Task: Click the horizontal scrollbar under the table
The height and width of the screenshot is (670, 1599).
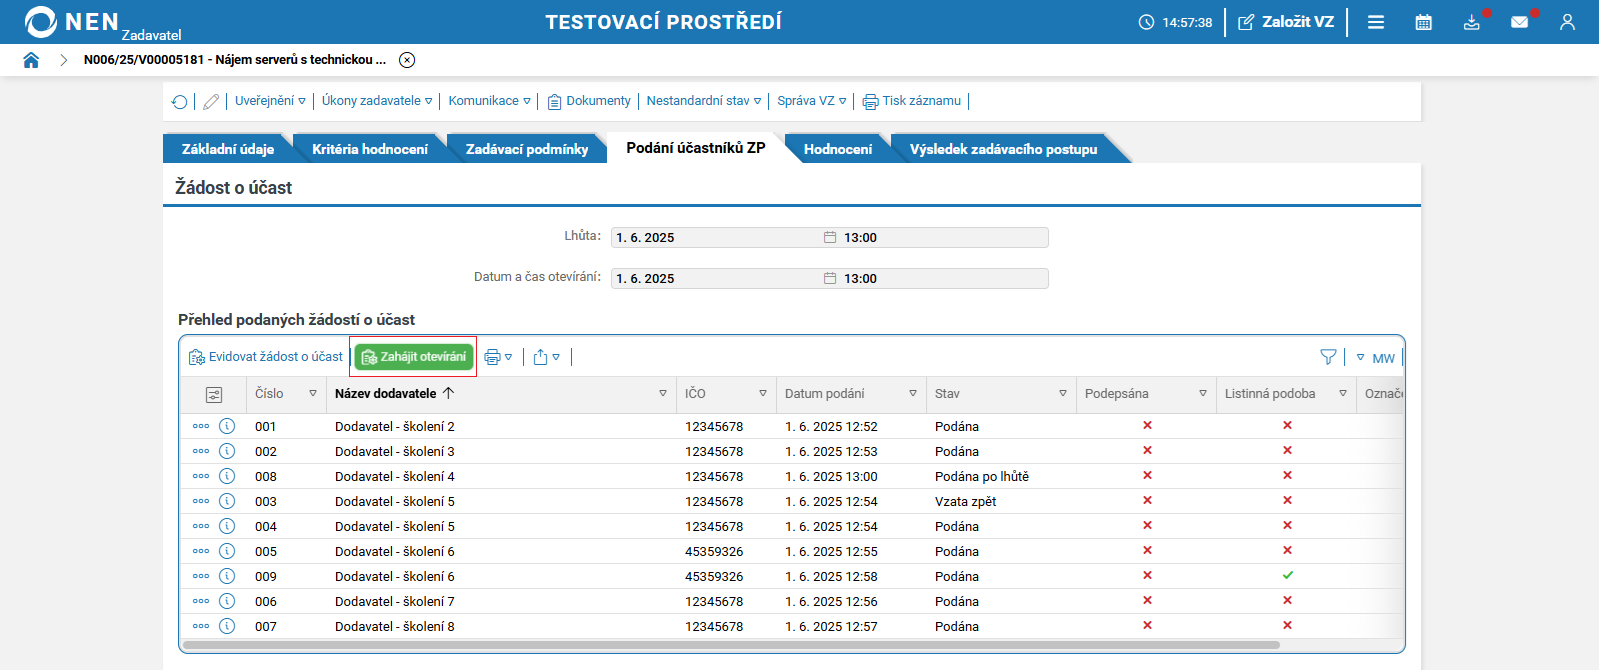Action: pyautogui.click(x=730, y=645)
